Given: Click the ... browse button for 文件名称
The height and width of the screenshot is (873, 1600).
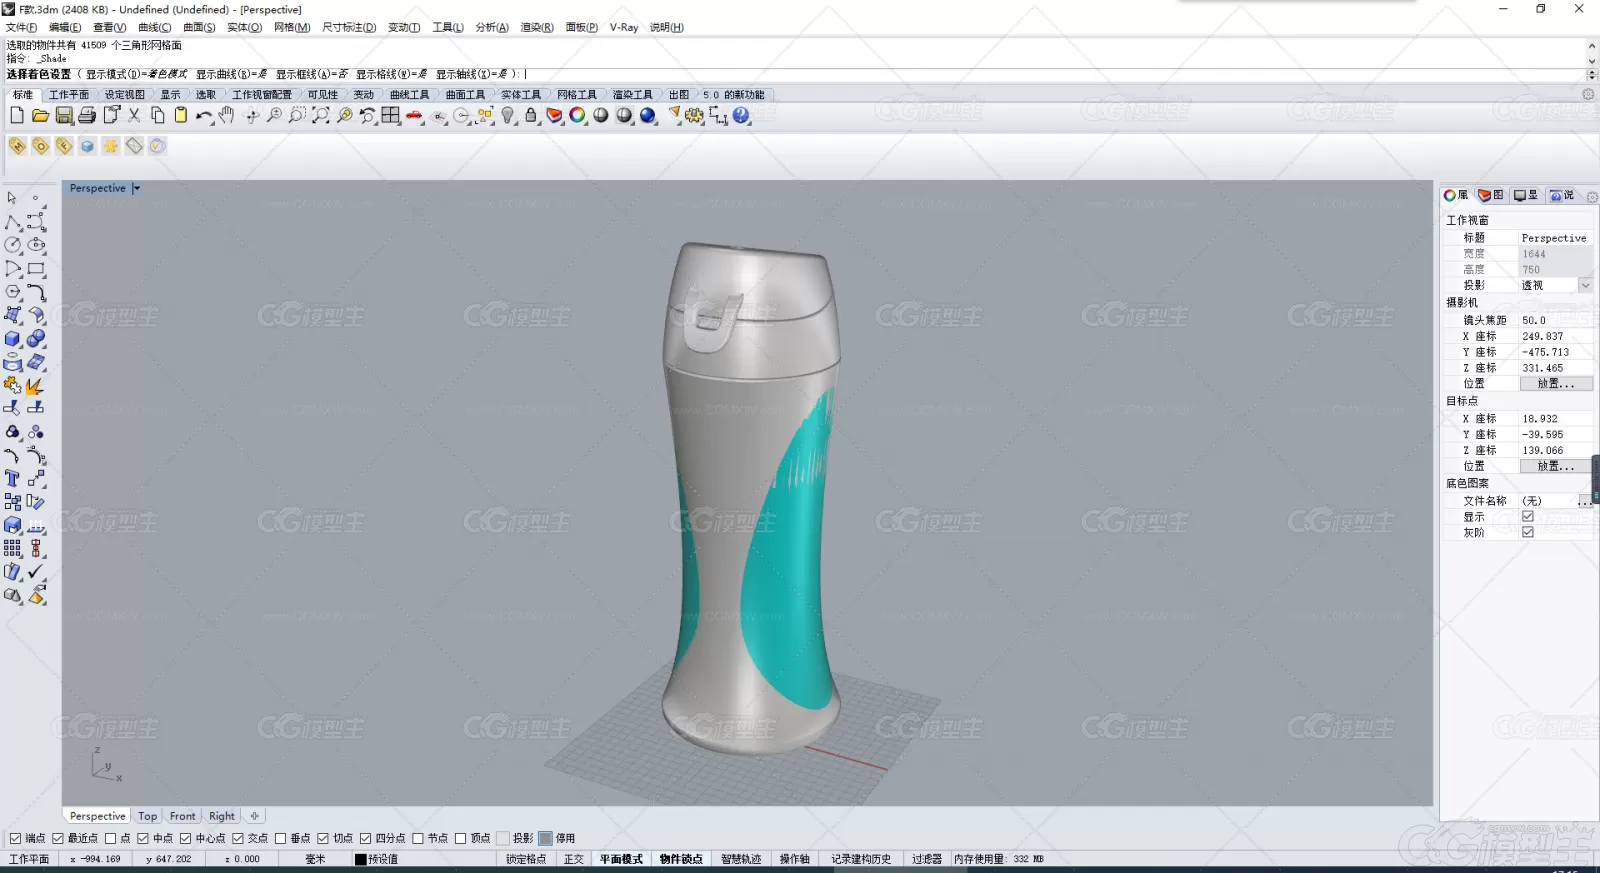Looking at the screenshot, I should [1585, 501].
